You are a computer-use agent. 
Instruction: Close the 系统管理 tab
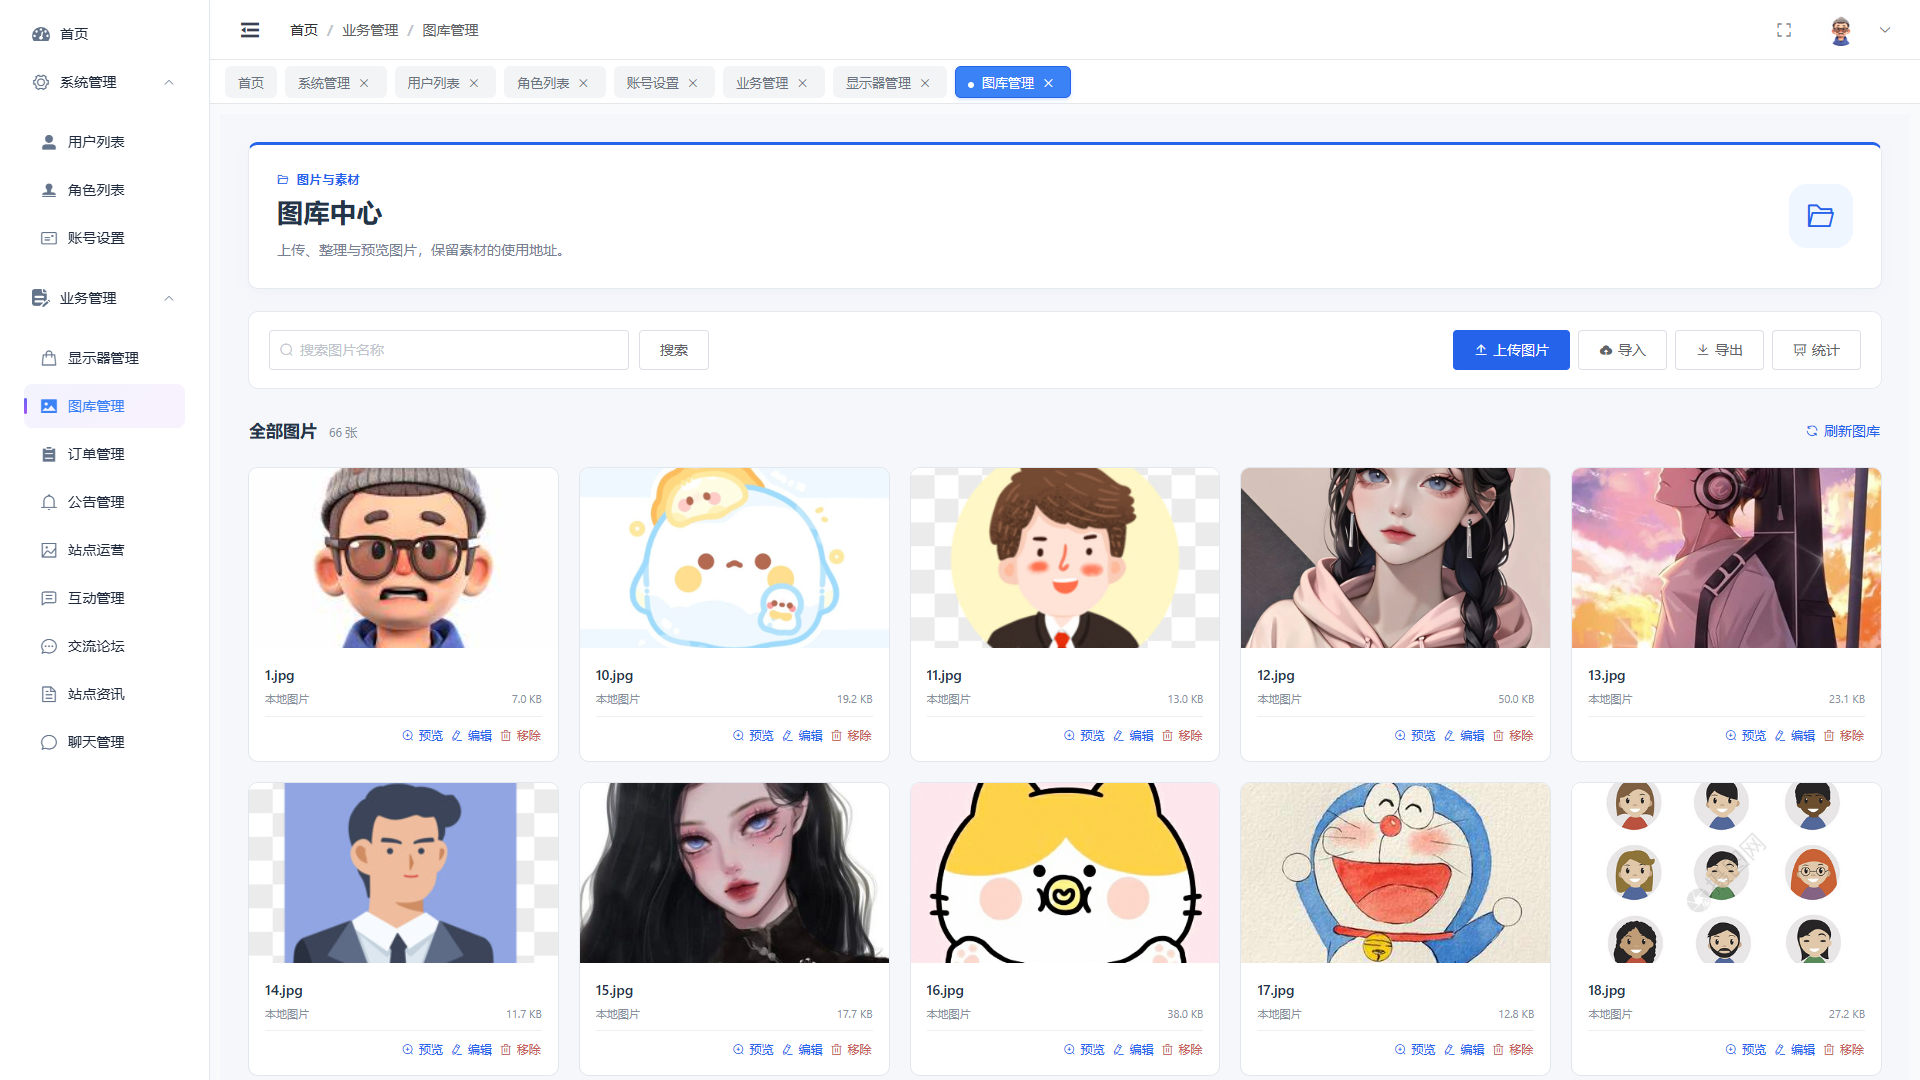point(364,83)
